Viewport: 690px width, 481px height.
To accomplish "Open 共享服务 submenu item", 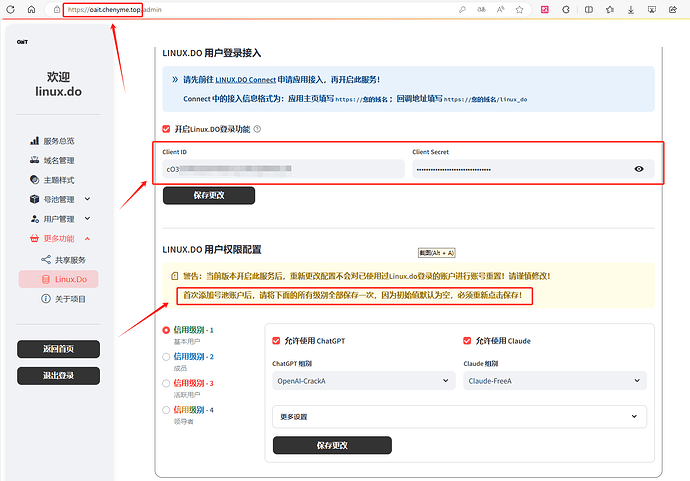I will tap(63, 260).
